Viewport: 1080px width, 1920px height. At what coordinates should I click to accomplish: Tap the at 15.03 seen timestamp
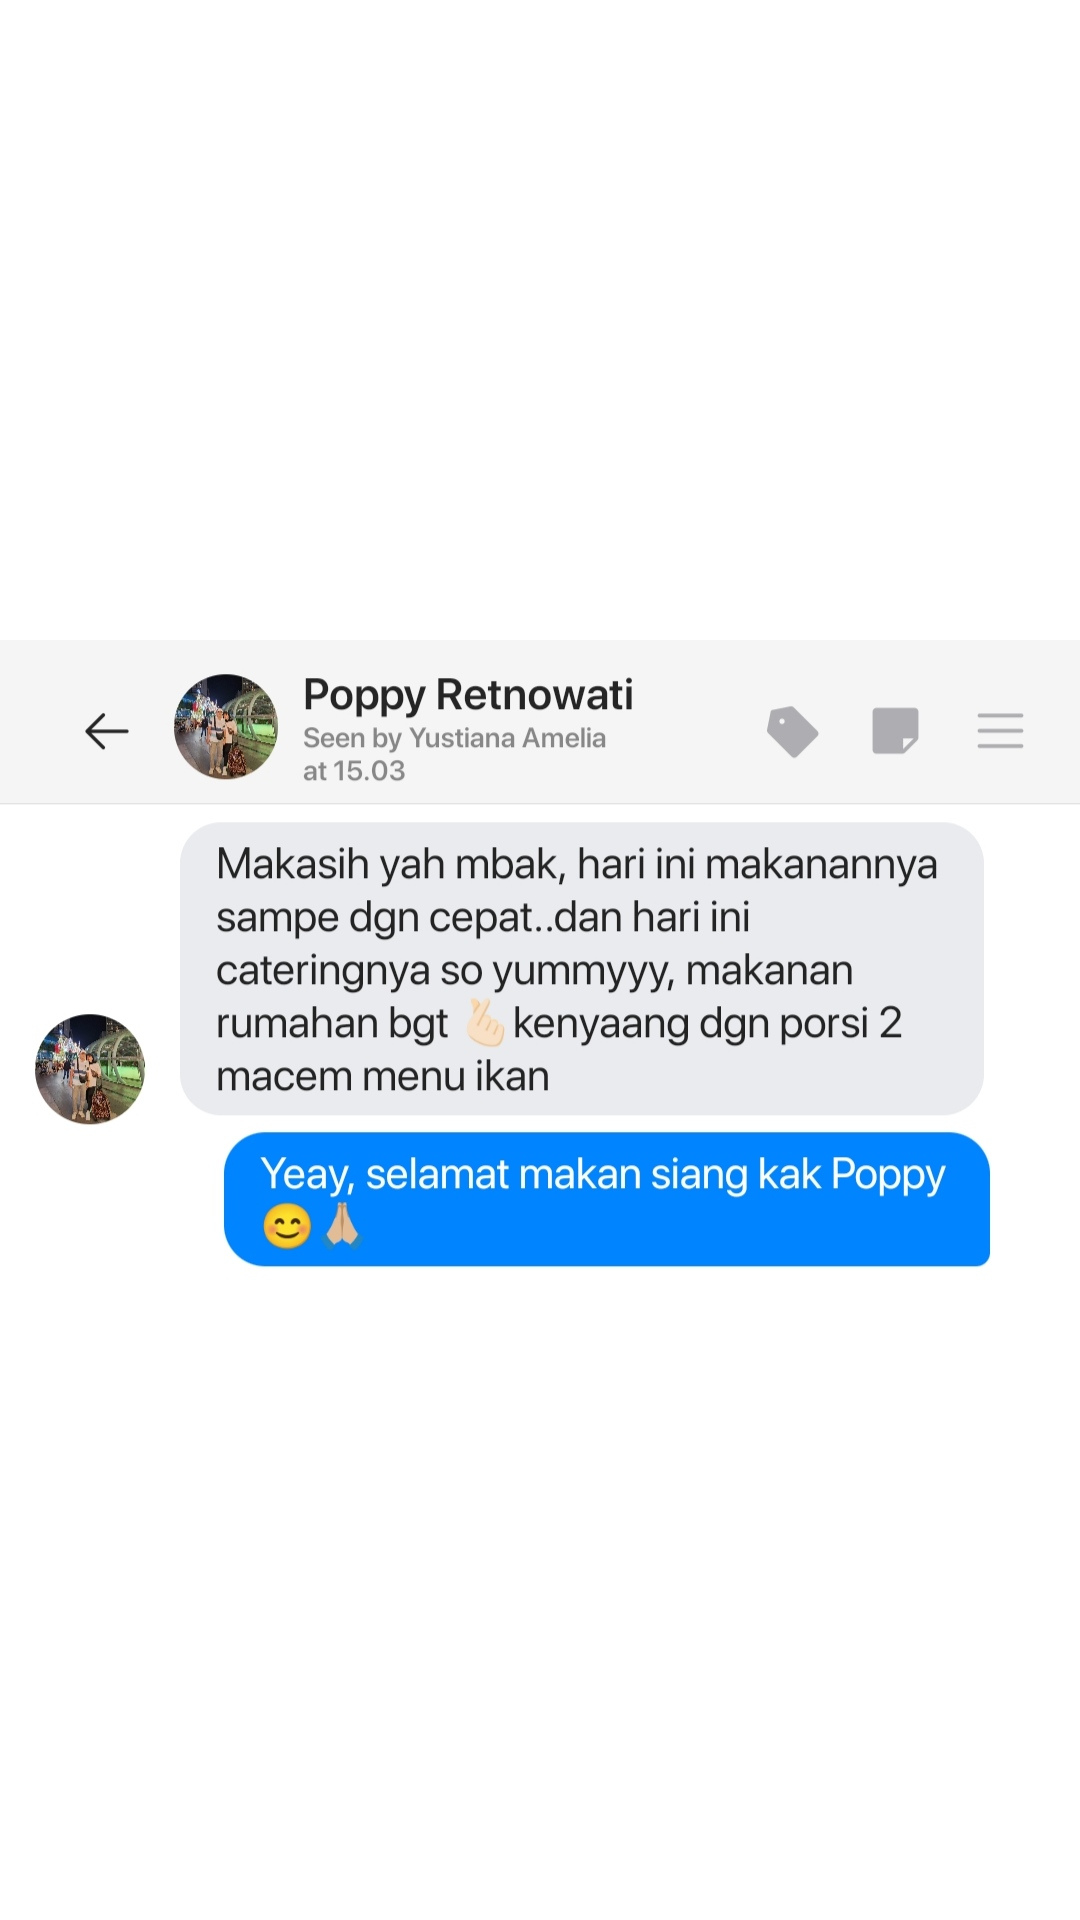pos(354,771)
